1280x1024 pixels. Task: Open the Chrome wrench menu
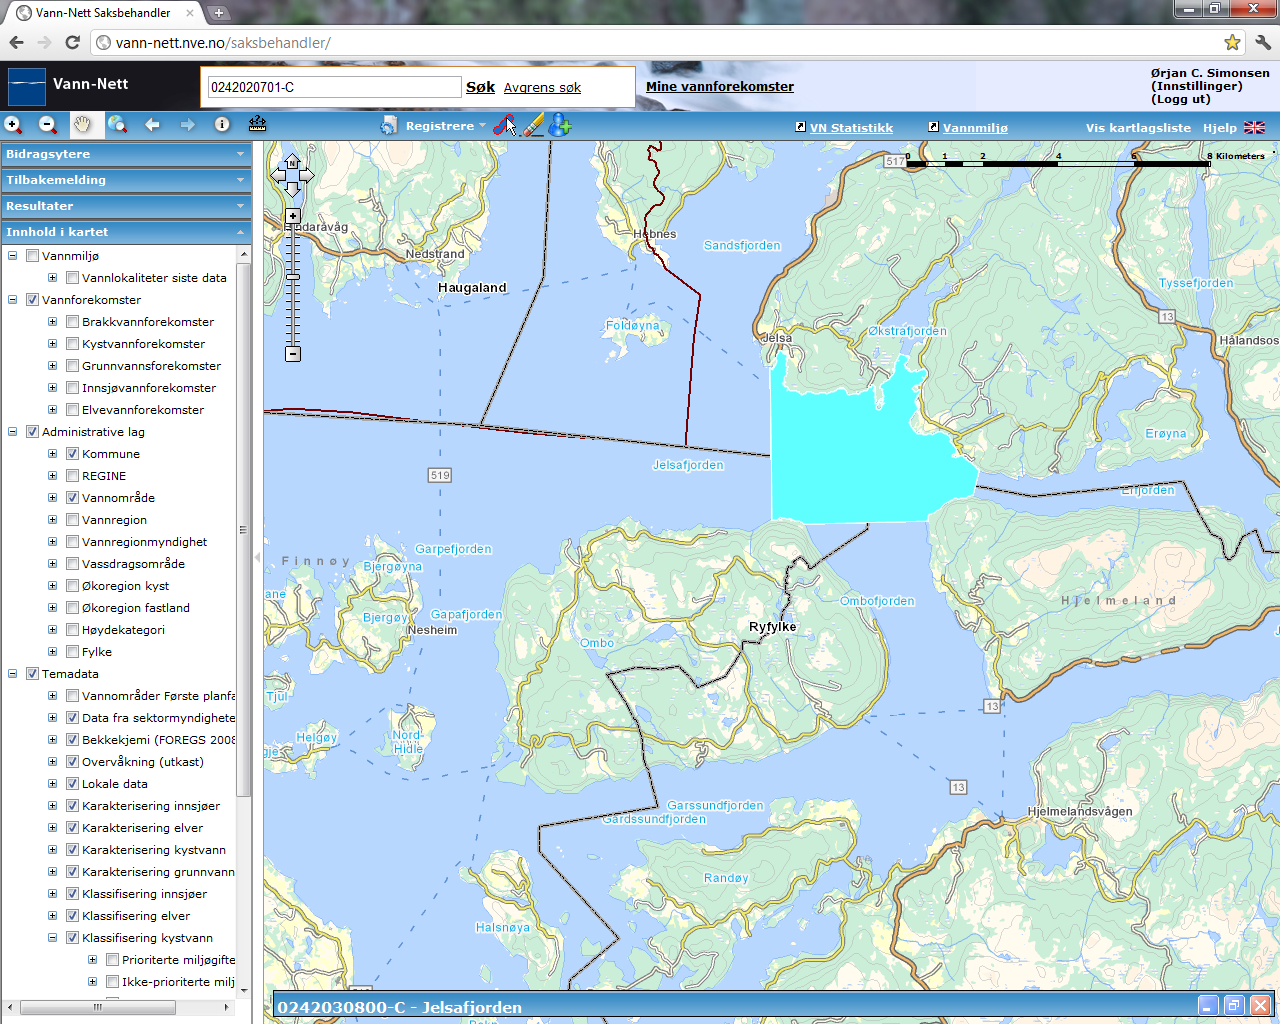1262,42
